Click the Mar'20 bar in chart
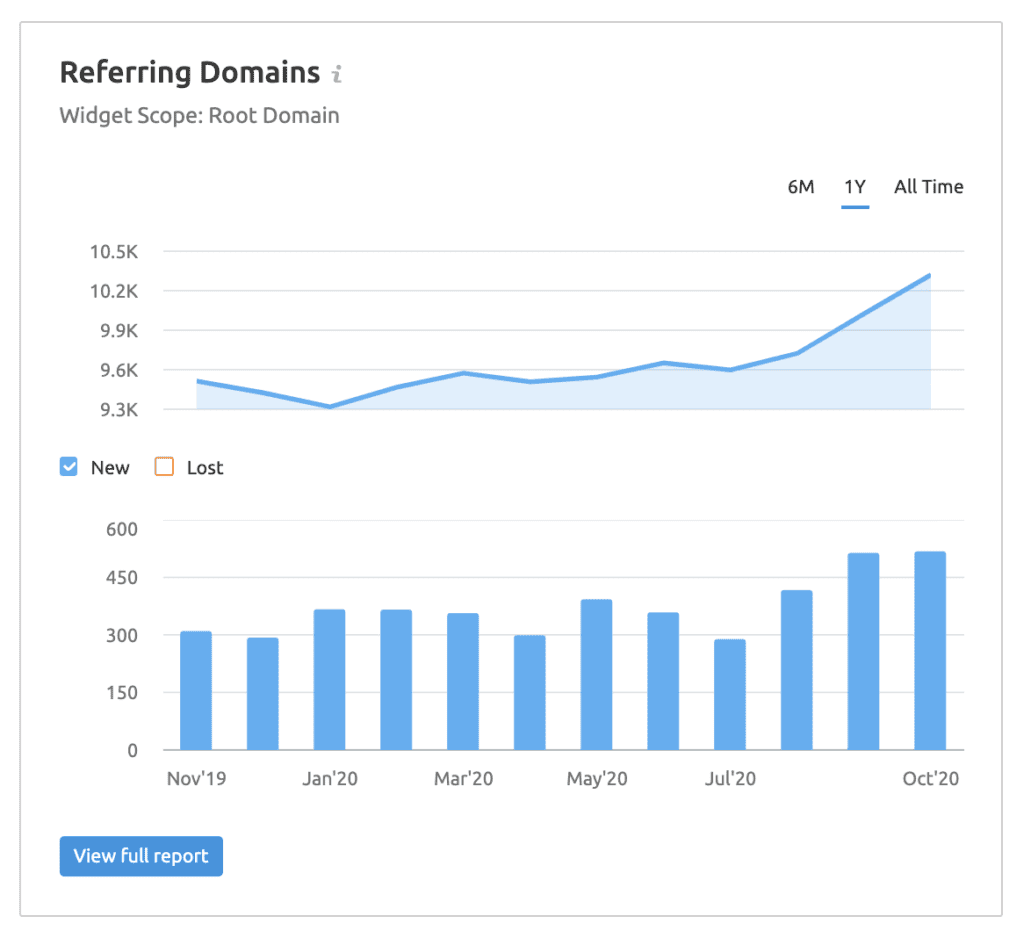The height and width of the screenshot is (938, 1024). pos(463,681)
